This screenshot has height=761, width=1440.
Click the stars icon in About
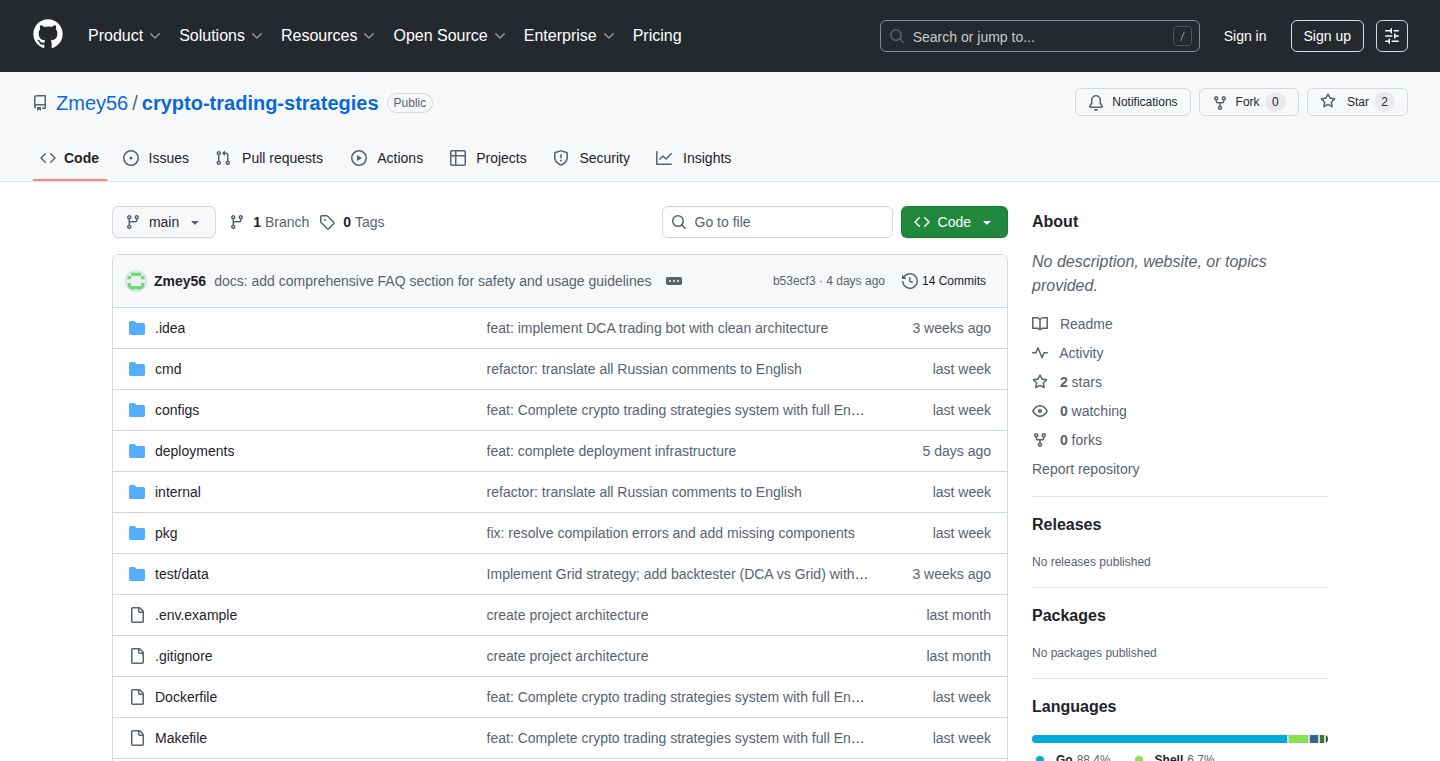(x=1040, y=382)
